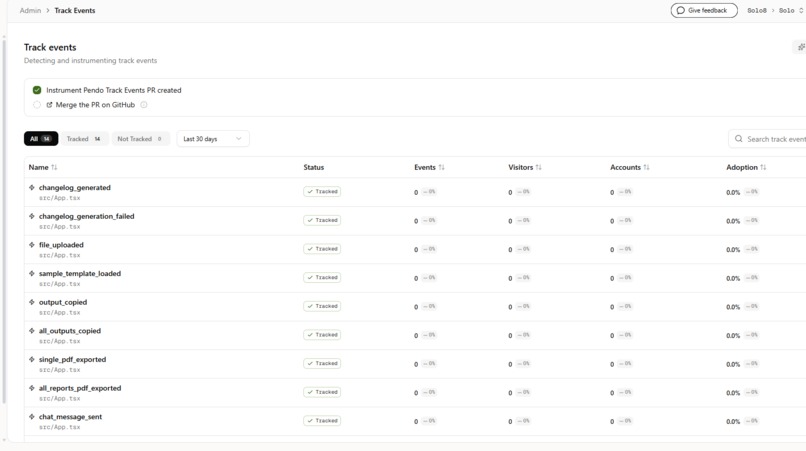Viewport: 806px width, 451px height.
Task: Click the Adoption 0.0% value for file_uploaded
Action: pyautogui.click(x=733, y=250)
